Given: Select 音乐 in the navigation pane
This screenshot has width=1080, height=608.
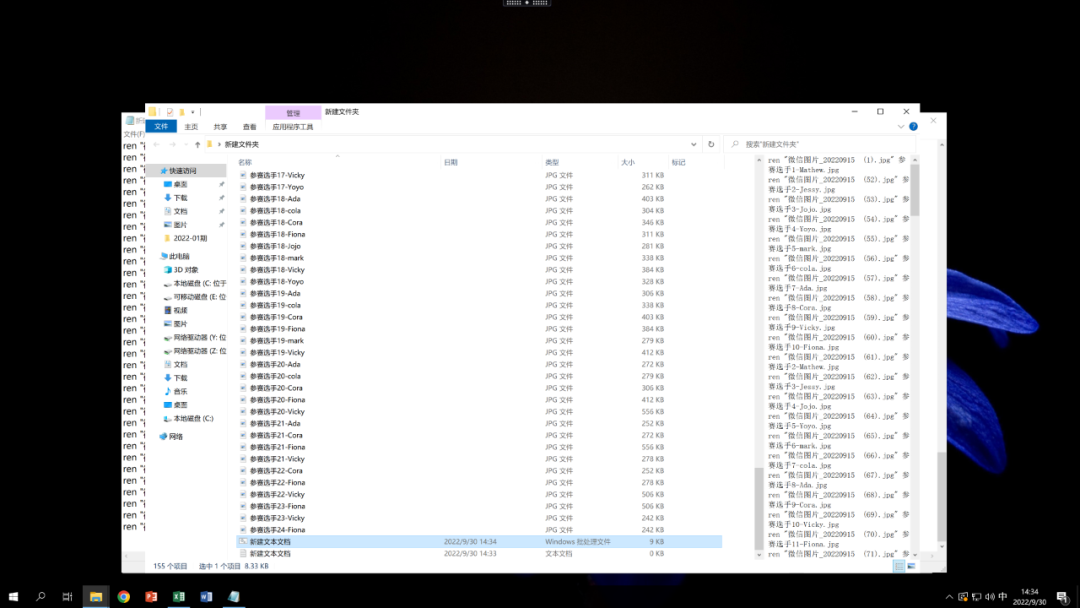Looking at the screenshot, I should click(180, 391).
